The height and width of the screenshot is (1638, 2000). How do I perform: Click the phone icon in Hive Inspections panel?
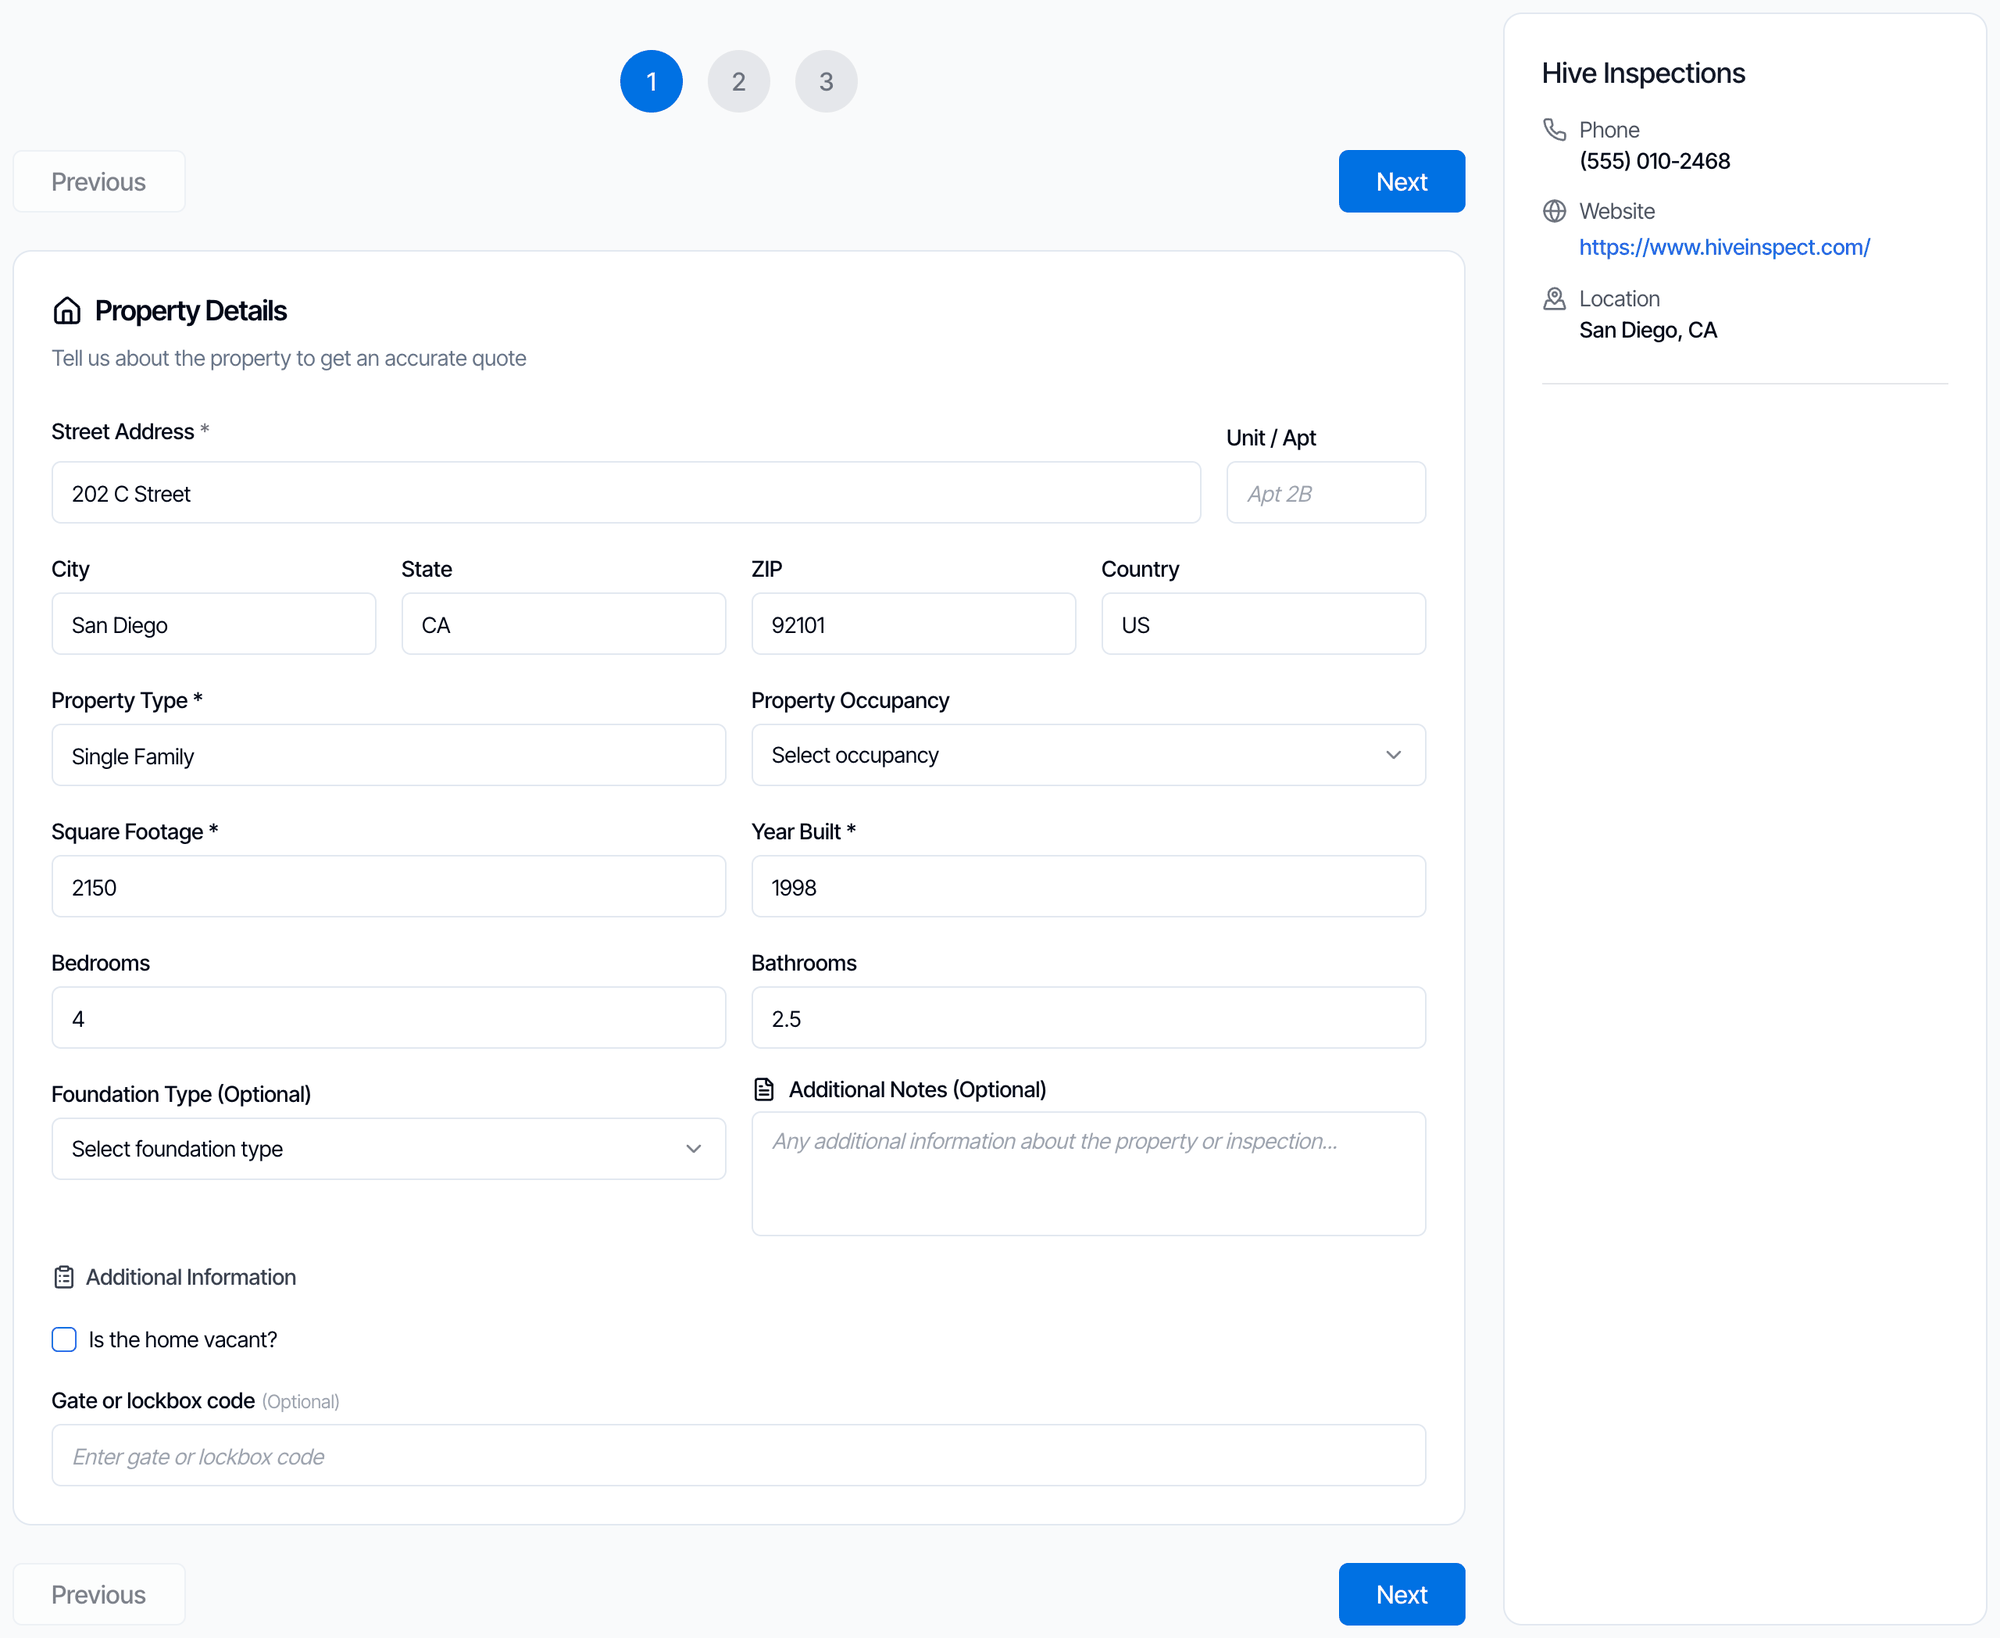[x=1554, y=130]
